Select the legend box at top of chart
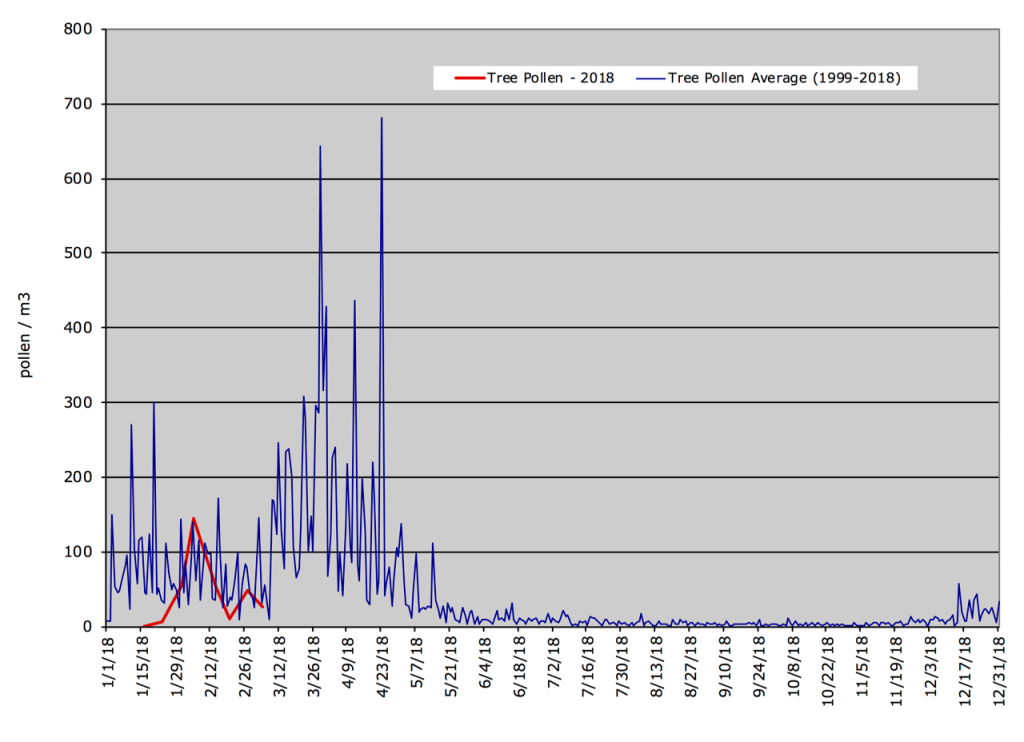Screen dimensions: 1024x742 [675, 77]
